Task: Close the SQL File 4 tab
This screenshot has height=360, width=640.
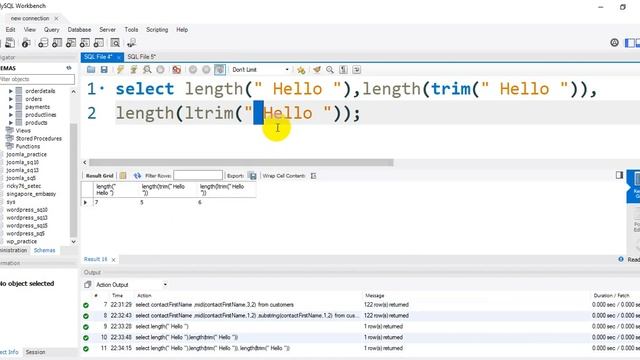Action: click(119, 57)
